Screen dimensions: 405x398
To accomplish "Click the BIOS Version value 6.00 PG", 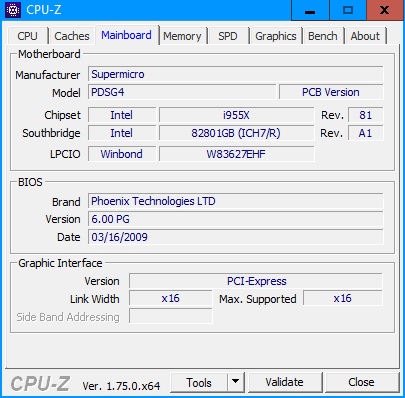I will point(236,219).
